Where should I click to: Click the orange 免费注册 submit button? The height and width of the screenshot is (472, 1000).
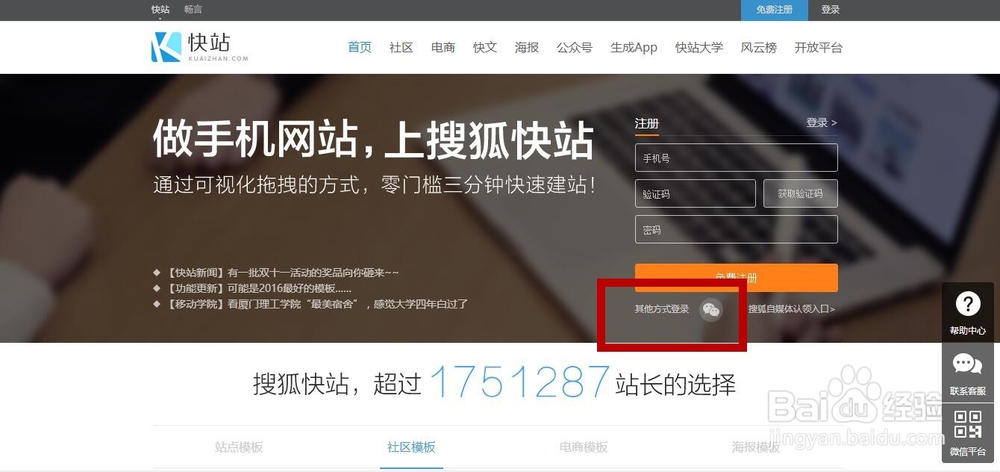[x=736, y=277]
